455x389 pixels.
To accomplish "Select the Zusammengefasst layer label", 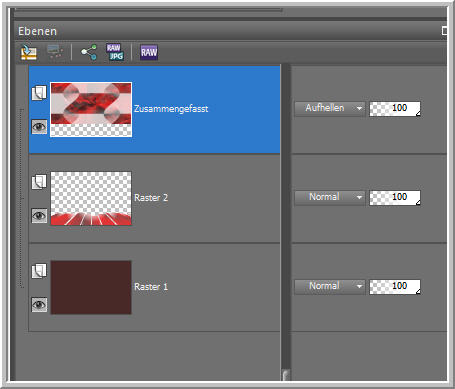I will 171,109.
